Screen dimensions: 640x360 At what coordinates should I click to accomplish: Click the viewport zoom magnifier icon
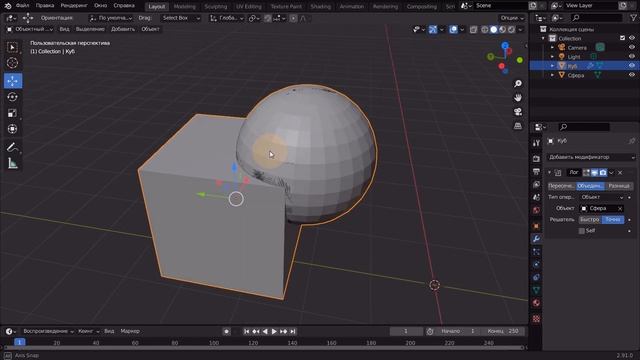[x=518, y=84]
